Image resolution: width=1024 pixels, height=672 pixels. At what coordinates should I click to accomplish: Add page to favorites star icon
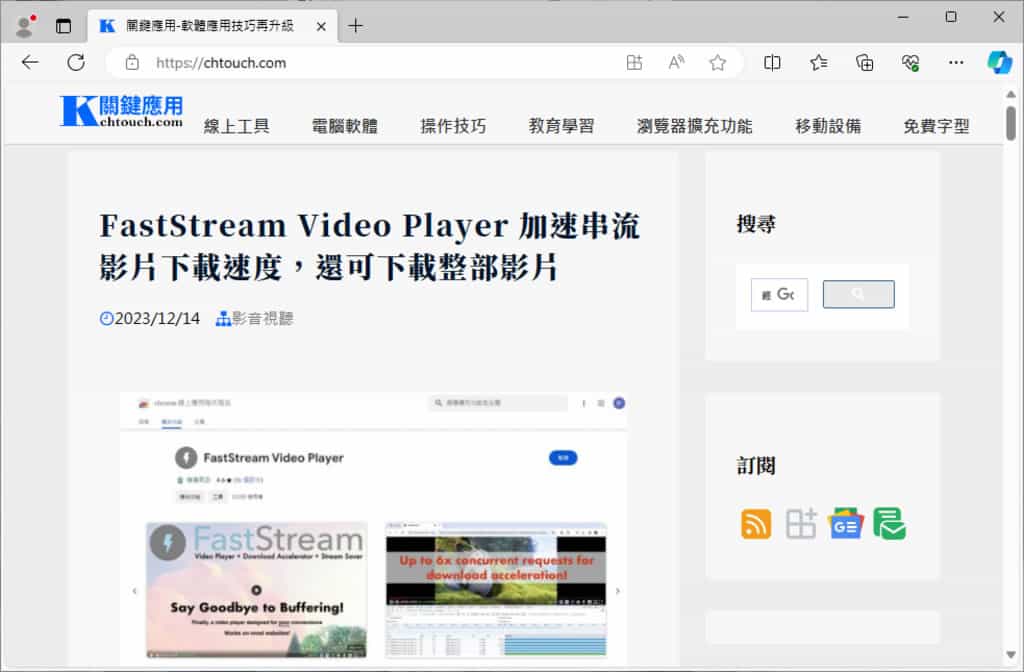(718, 63)
